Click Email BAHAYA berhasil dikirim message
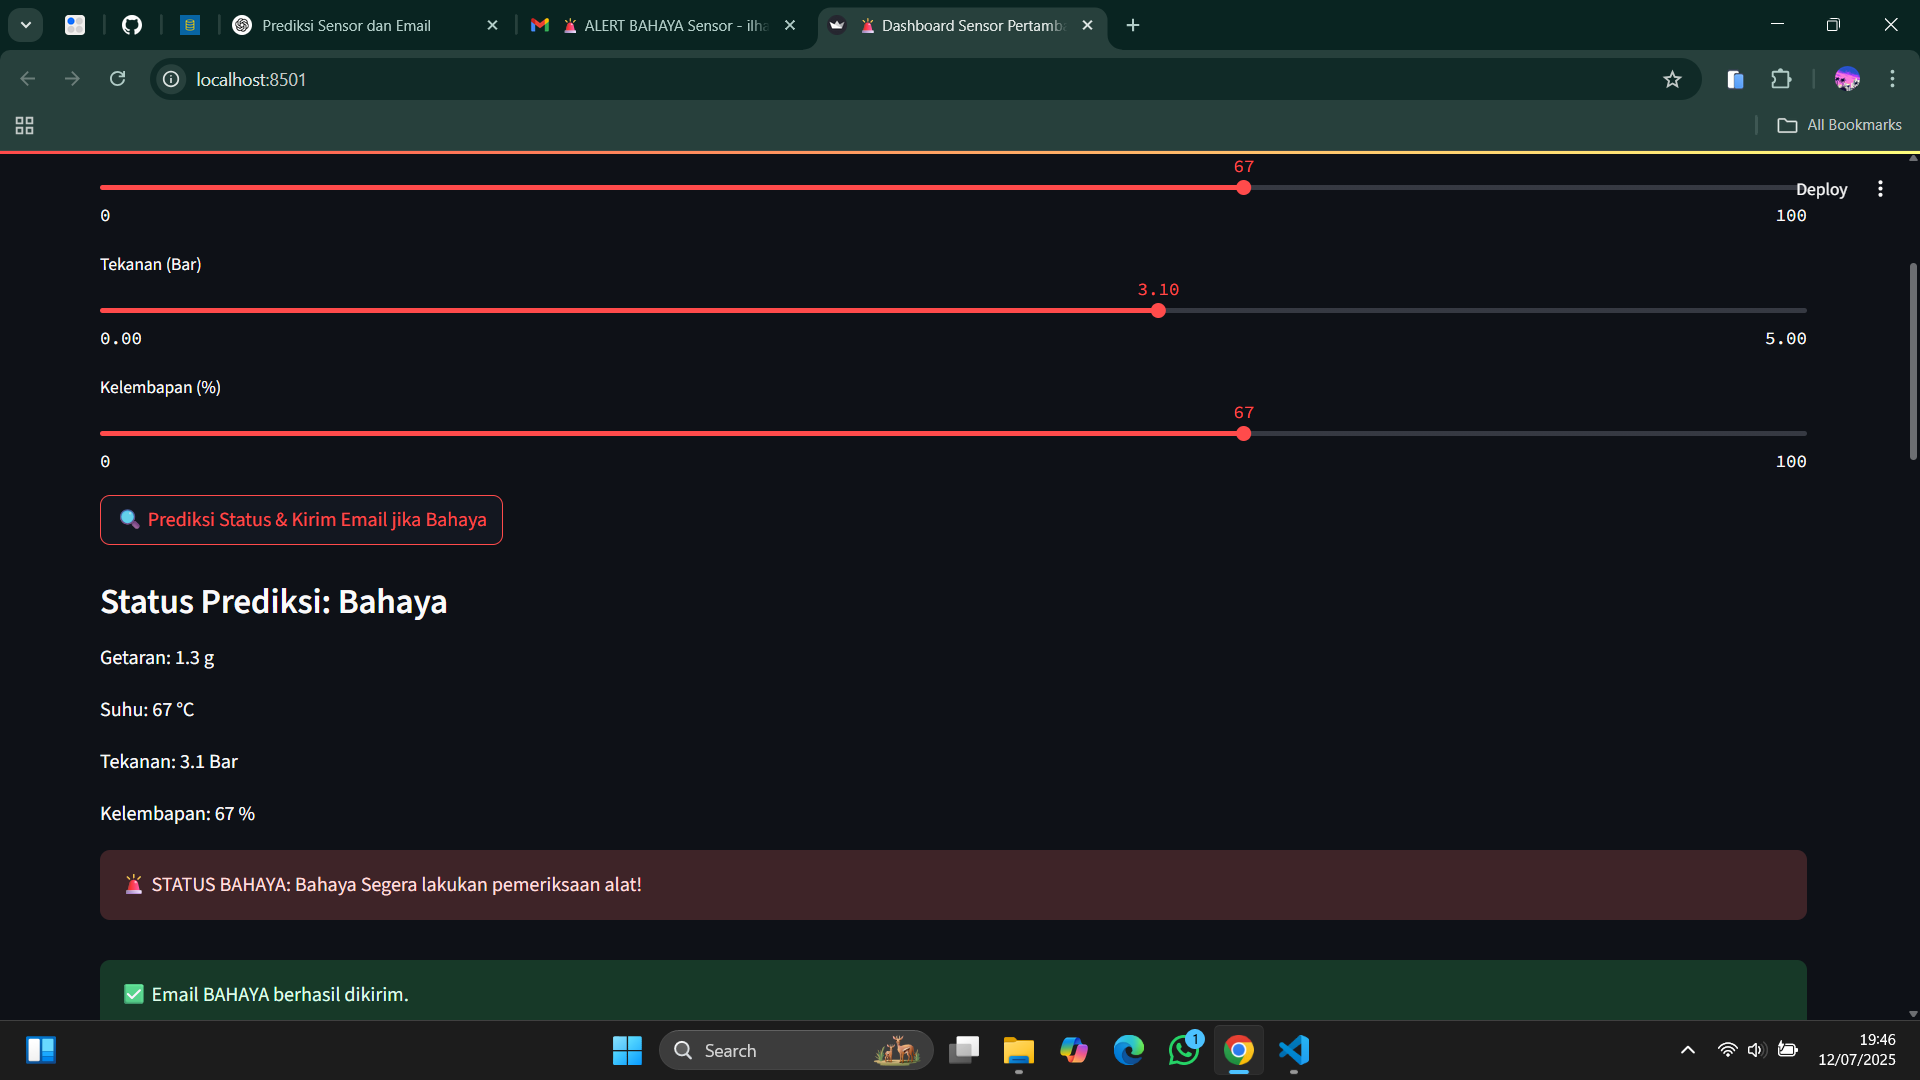Screen dimensions: 1920x1080 point(953,991)
